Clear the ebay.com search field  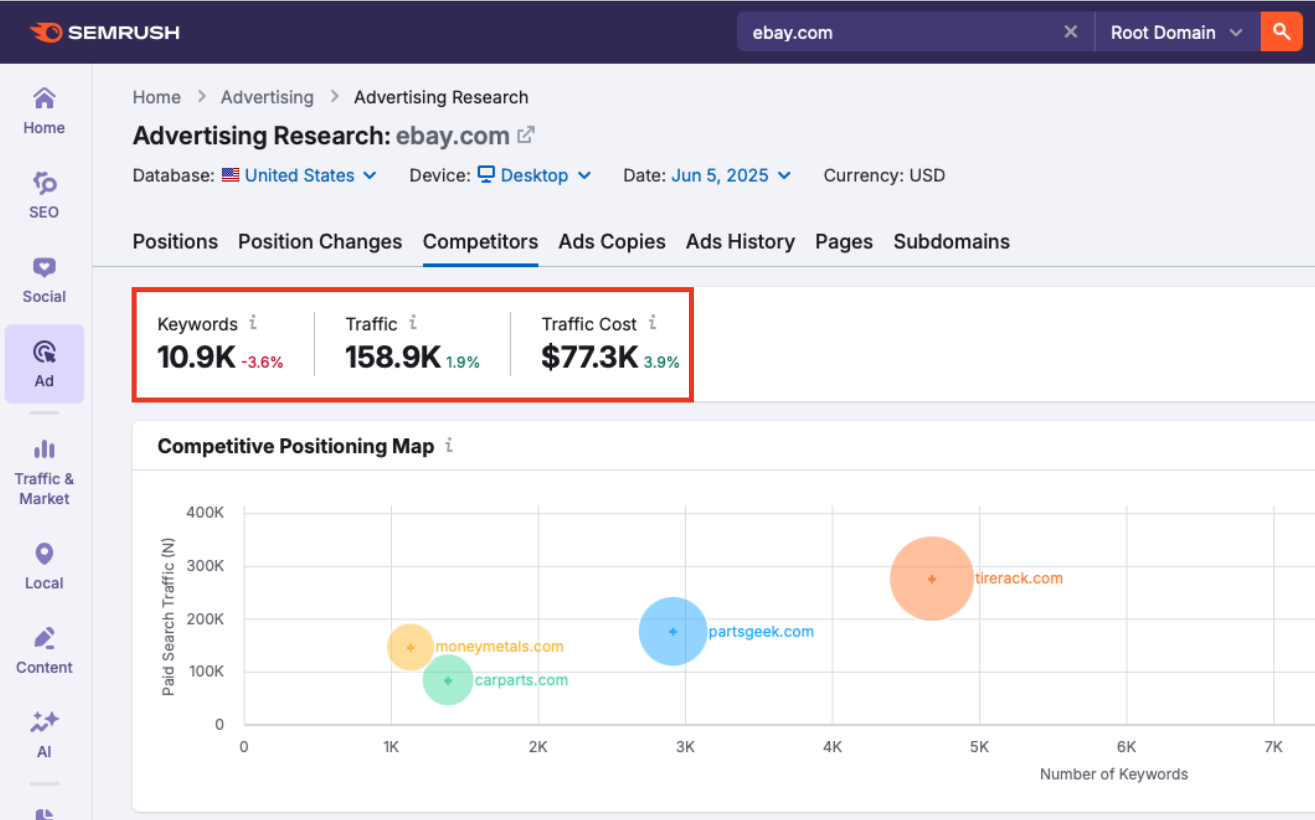[x=1070, y=31]
